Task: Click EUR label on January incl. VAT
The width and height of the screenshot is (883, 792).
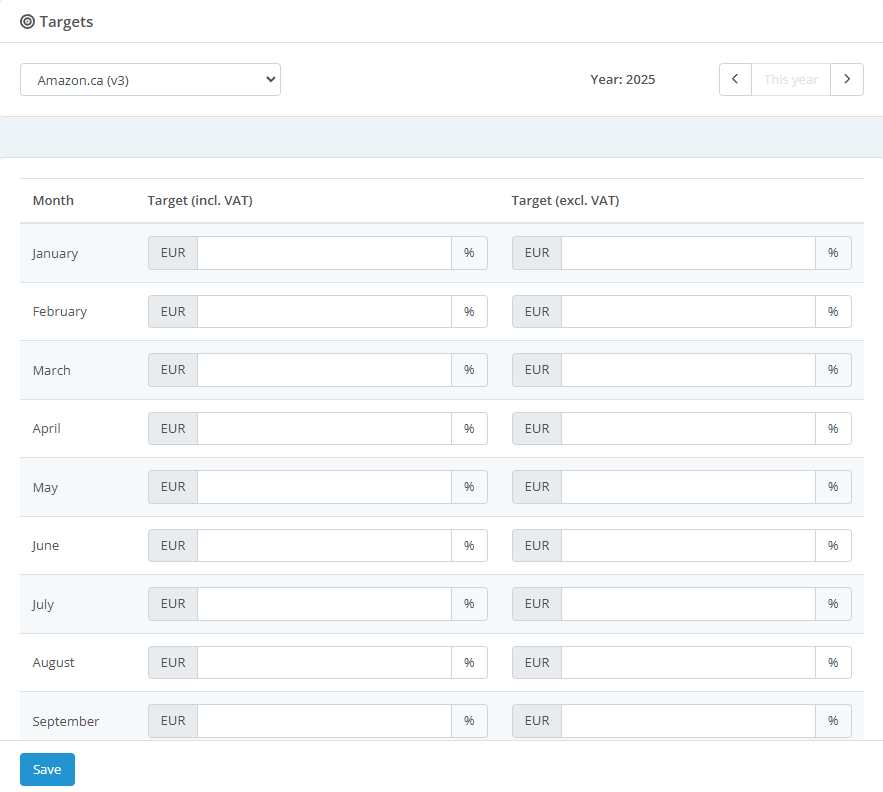Action: click(173, 253)
